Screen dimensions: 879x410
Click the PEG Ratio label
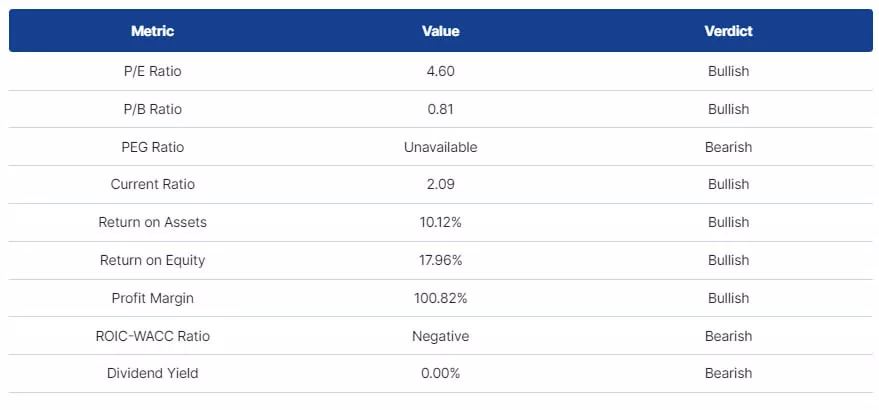tap(152, 147)
